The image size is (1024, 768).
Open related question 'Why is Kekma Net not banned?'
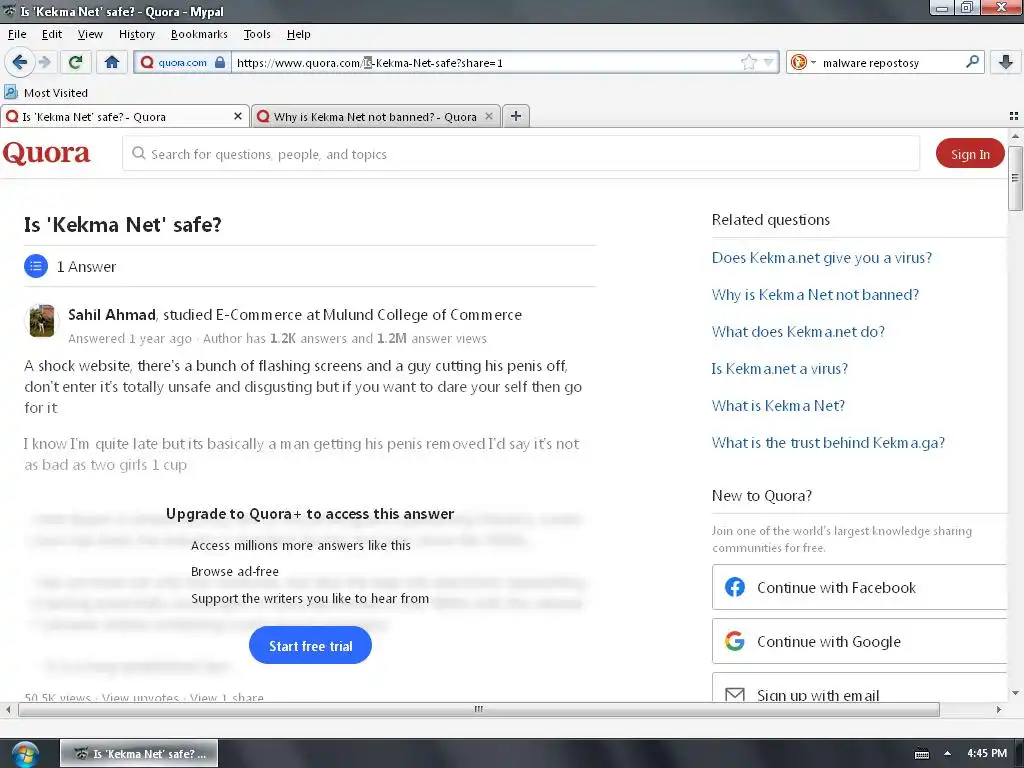815,295
